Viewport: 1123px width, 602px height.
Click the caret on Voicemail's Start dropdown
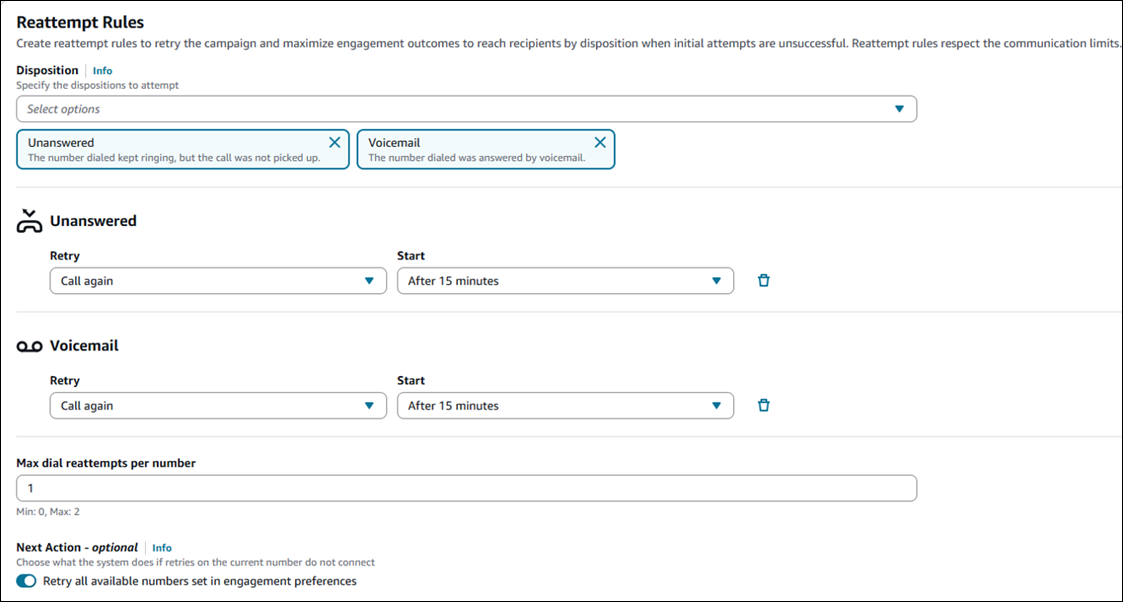716,405
